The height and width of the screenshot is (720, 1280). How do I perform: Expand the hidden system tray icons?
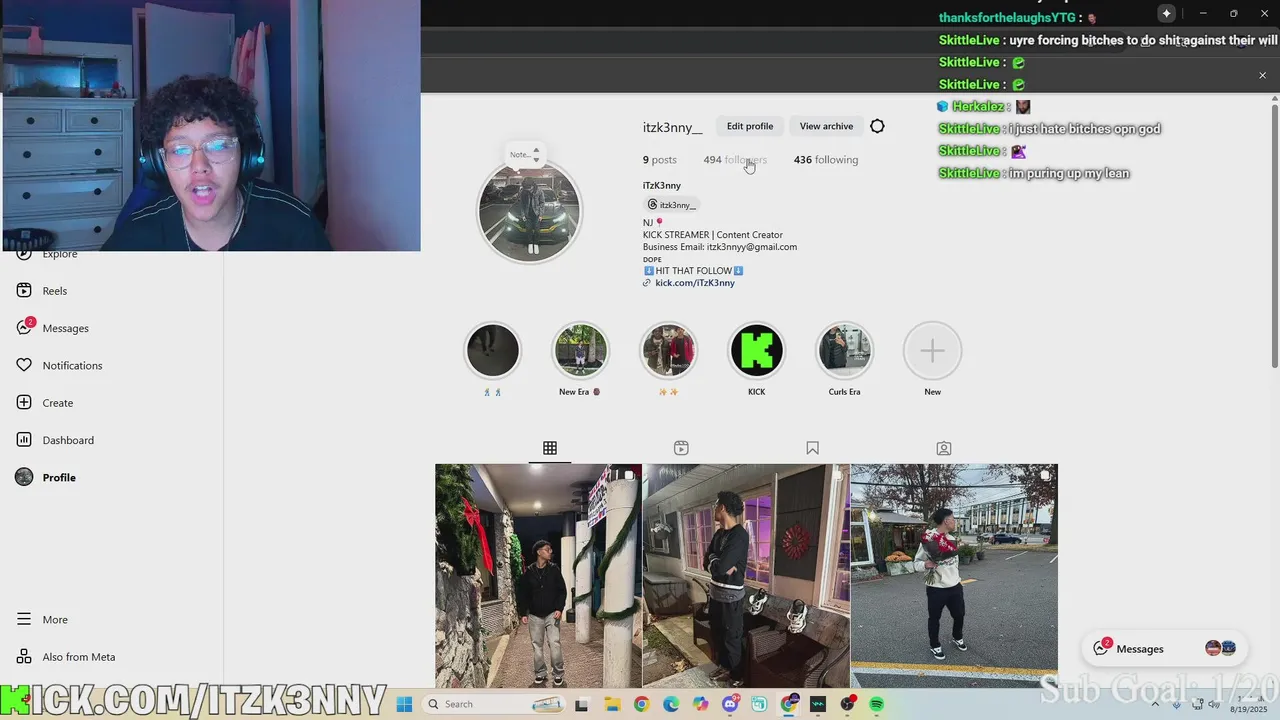[x=1155, y=704]
